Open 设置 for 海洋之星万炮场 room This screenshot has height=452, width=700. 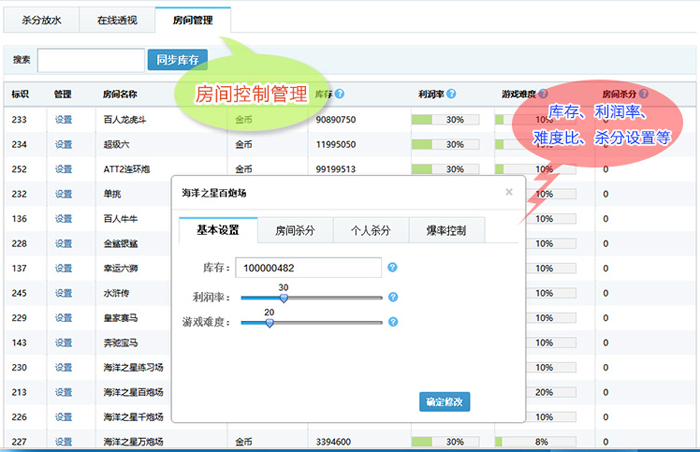[63, 441]
